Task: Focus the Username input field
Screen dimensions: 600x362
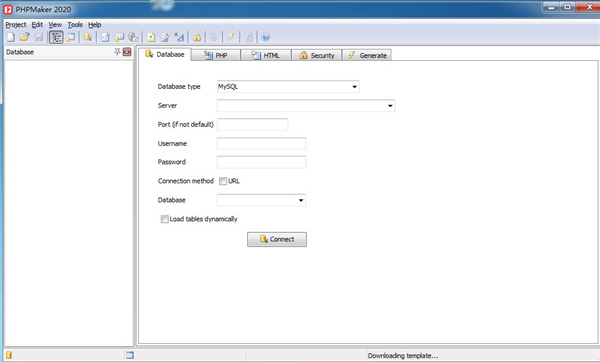Action: click(x=261, y=143)
